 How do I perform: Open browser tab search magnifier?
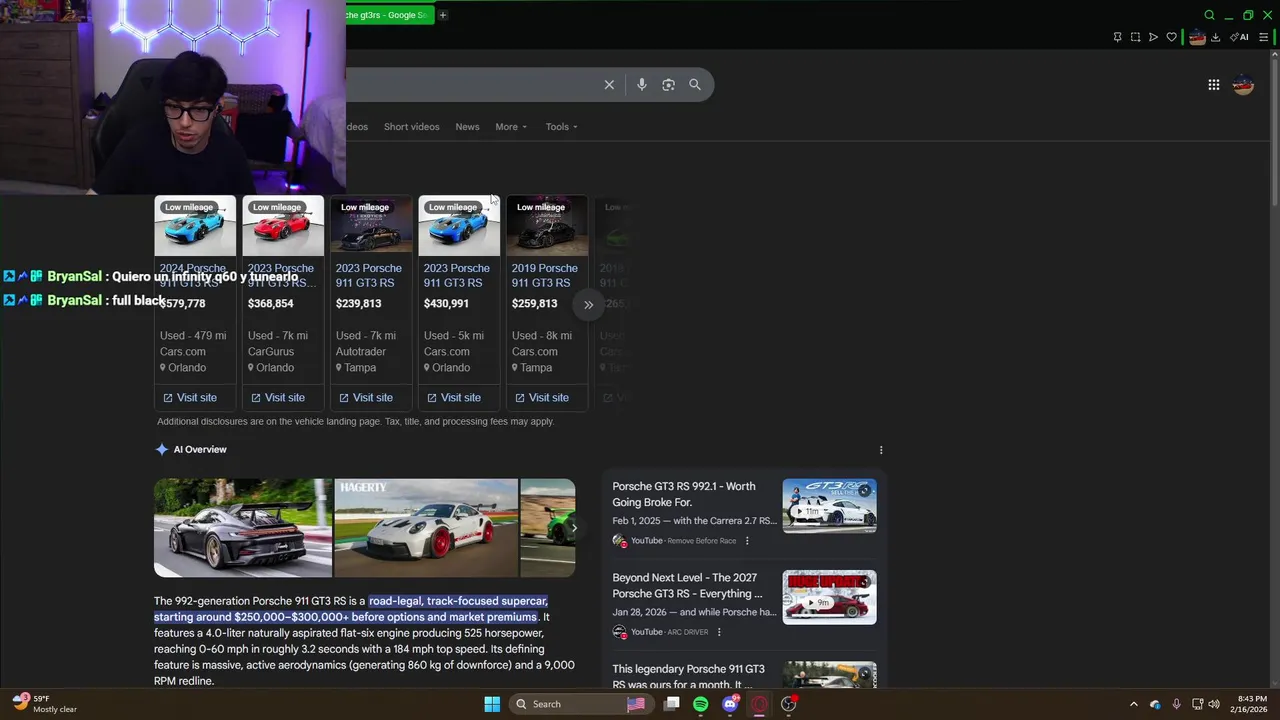pyautogui.click(x=1209, y=15)
